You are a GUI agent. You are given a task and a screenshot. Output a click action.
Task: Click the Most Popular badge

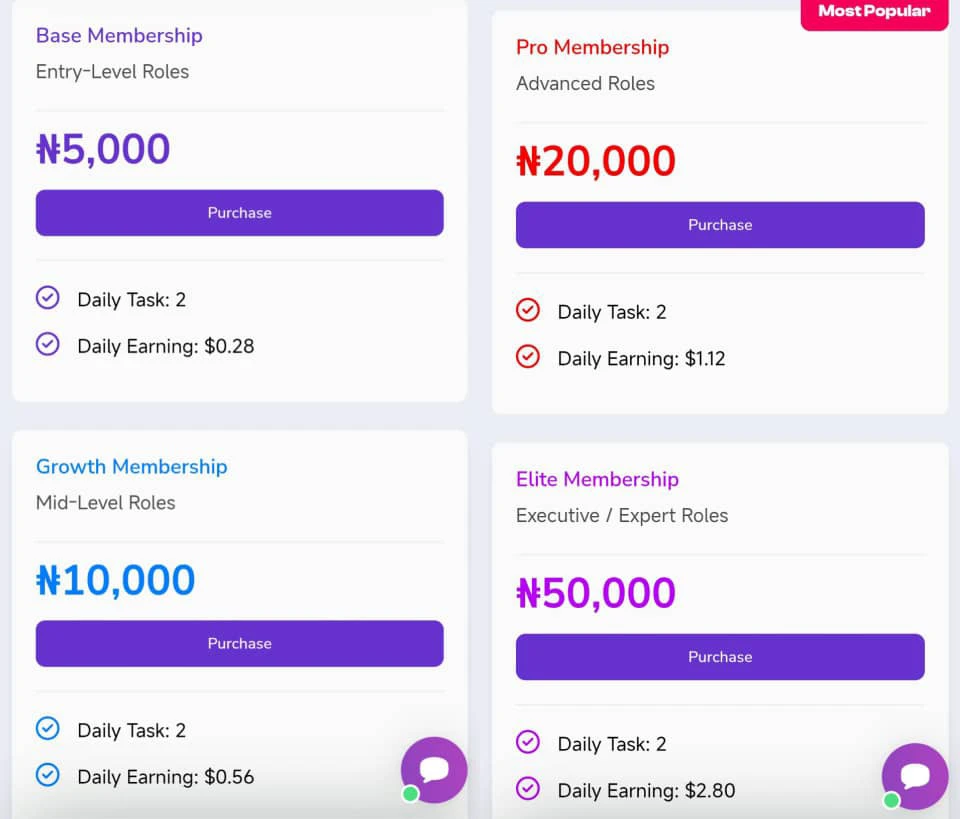click(x=874, y=12)
